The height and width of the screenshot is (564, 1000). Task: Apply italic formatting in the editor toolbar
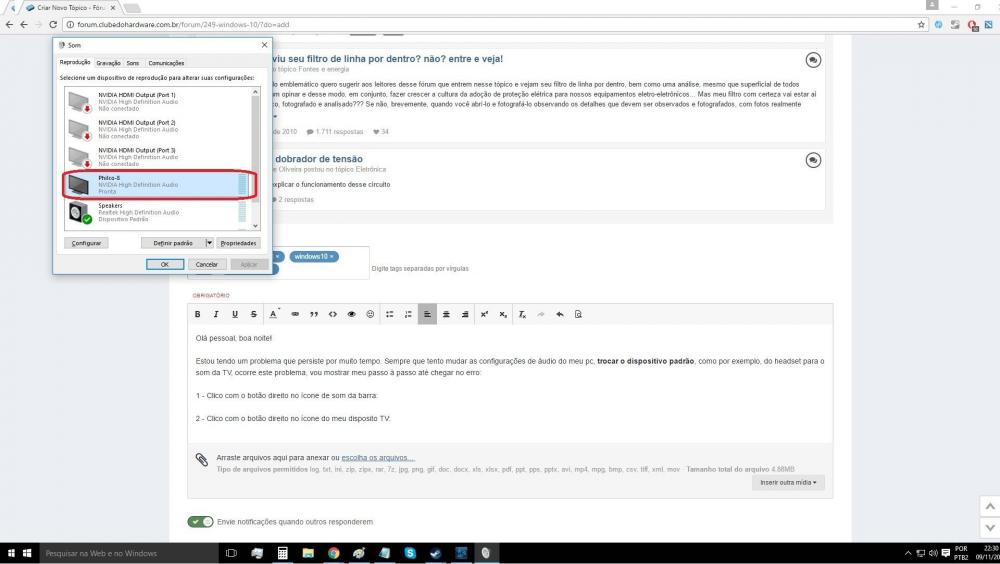(x=216, y=314)
